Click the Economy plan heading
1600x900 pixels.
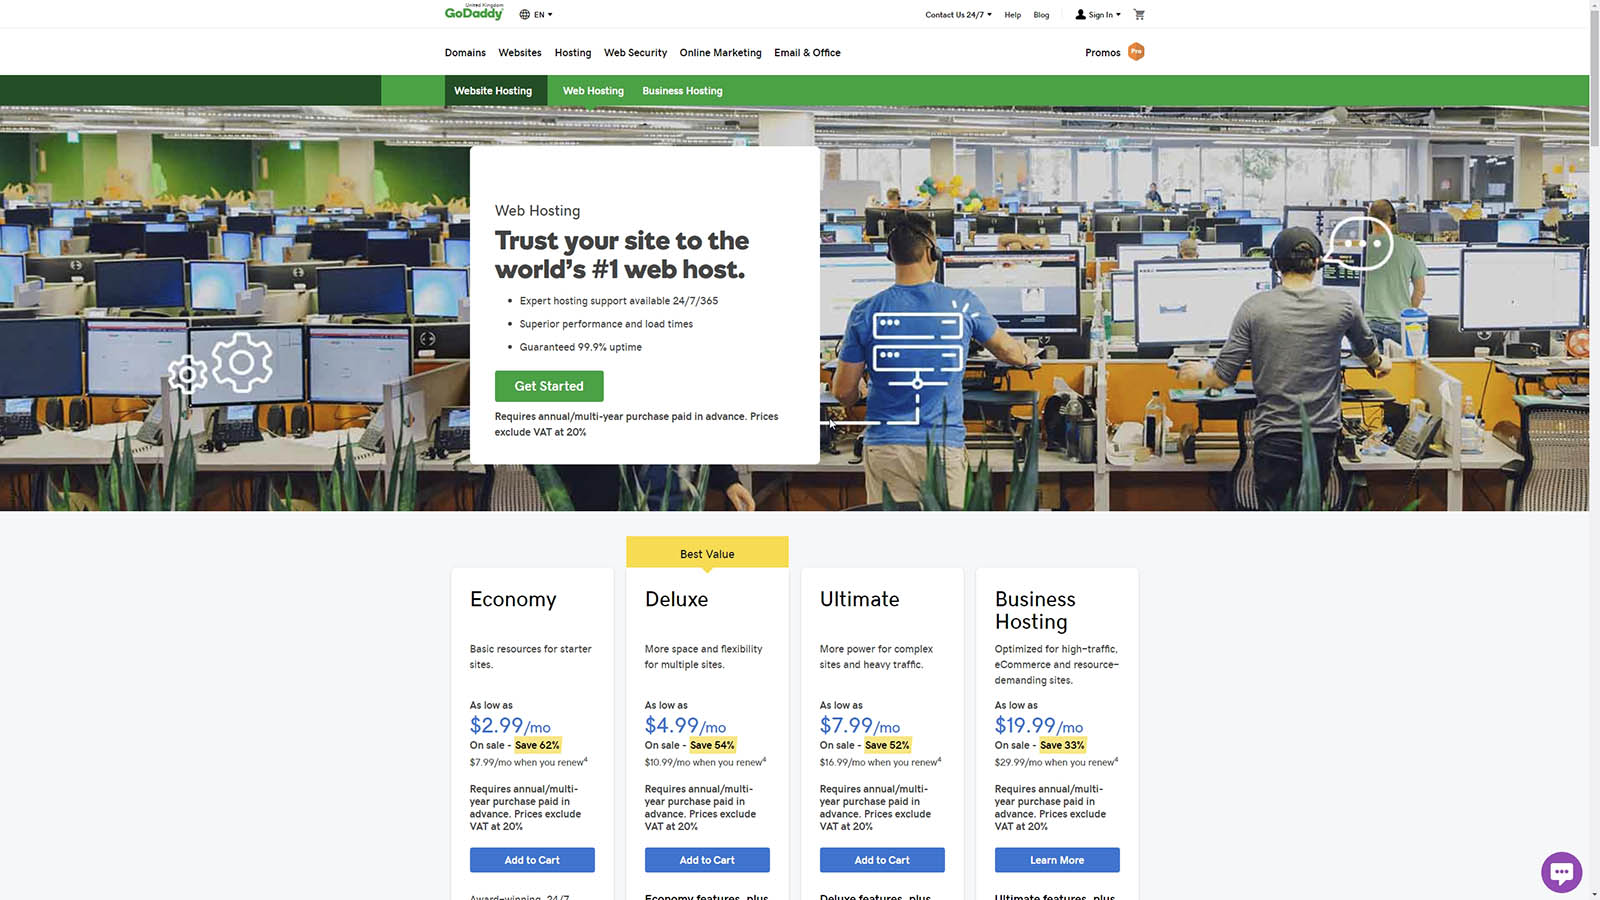point(513,599)
